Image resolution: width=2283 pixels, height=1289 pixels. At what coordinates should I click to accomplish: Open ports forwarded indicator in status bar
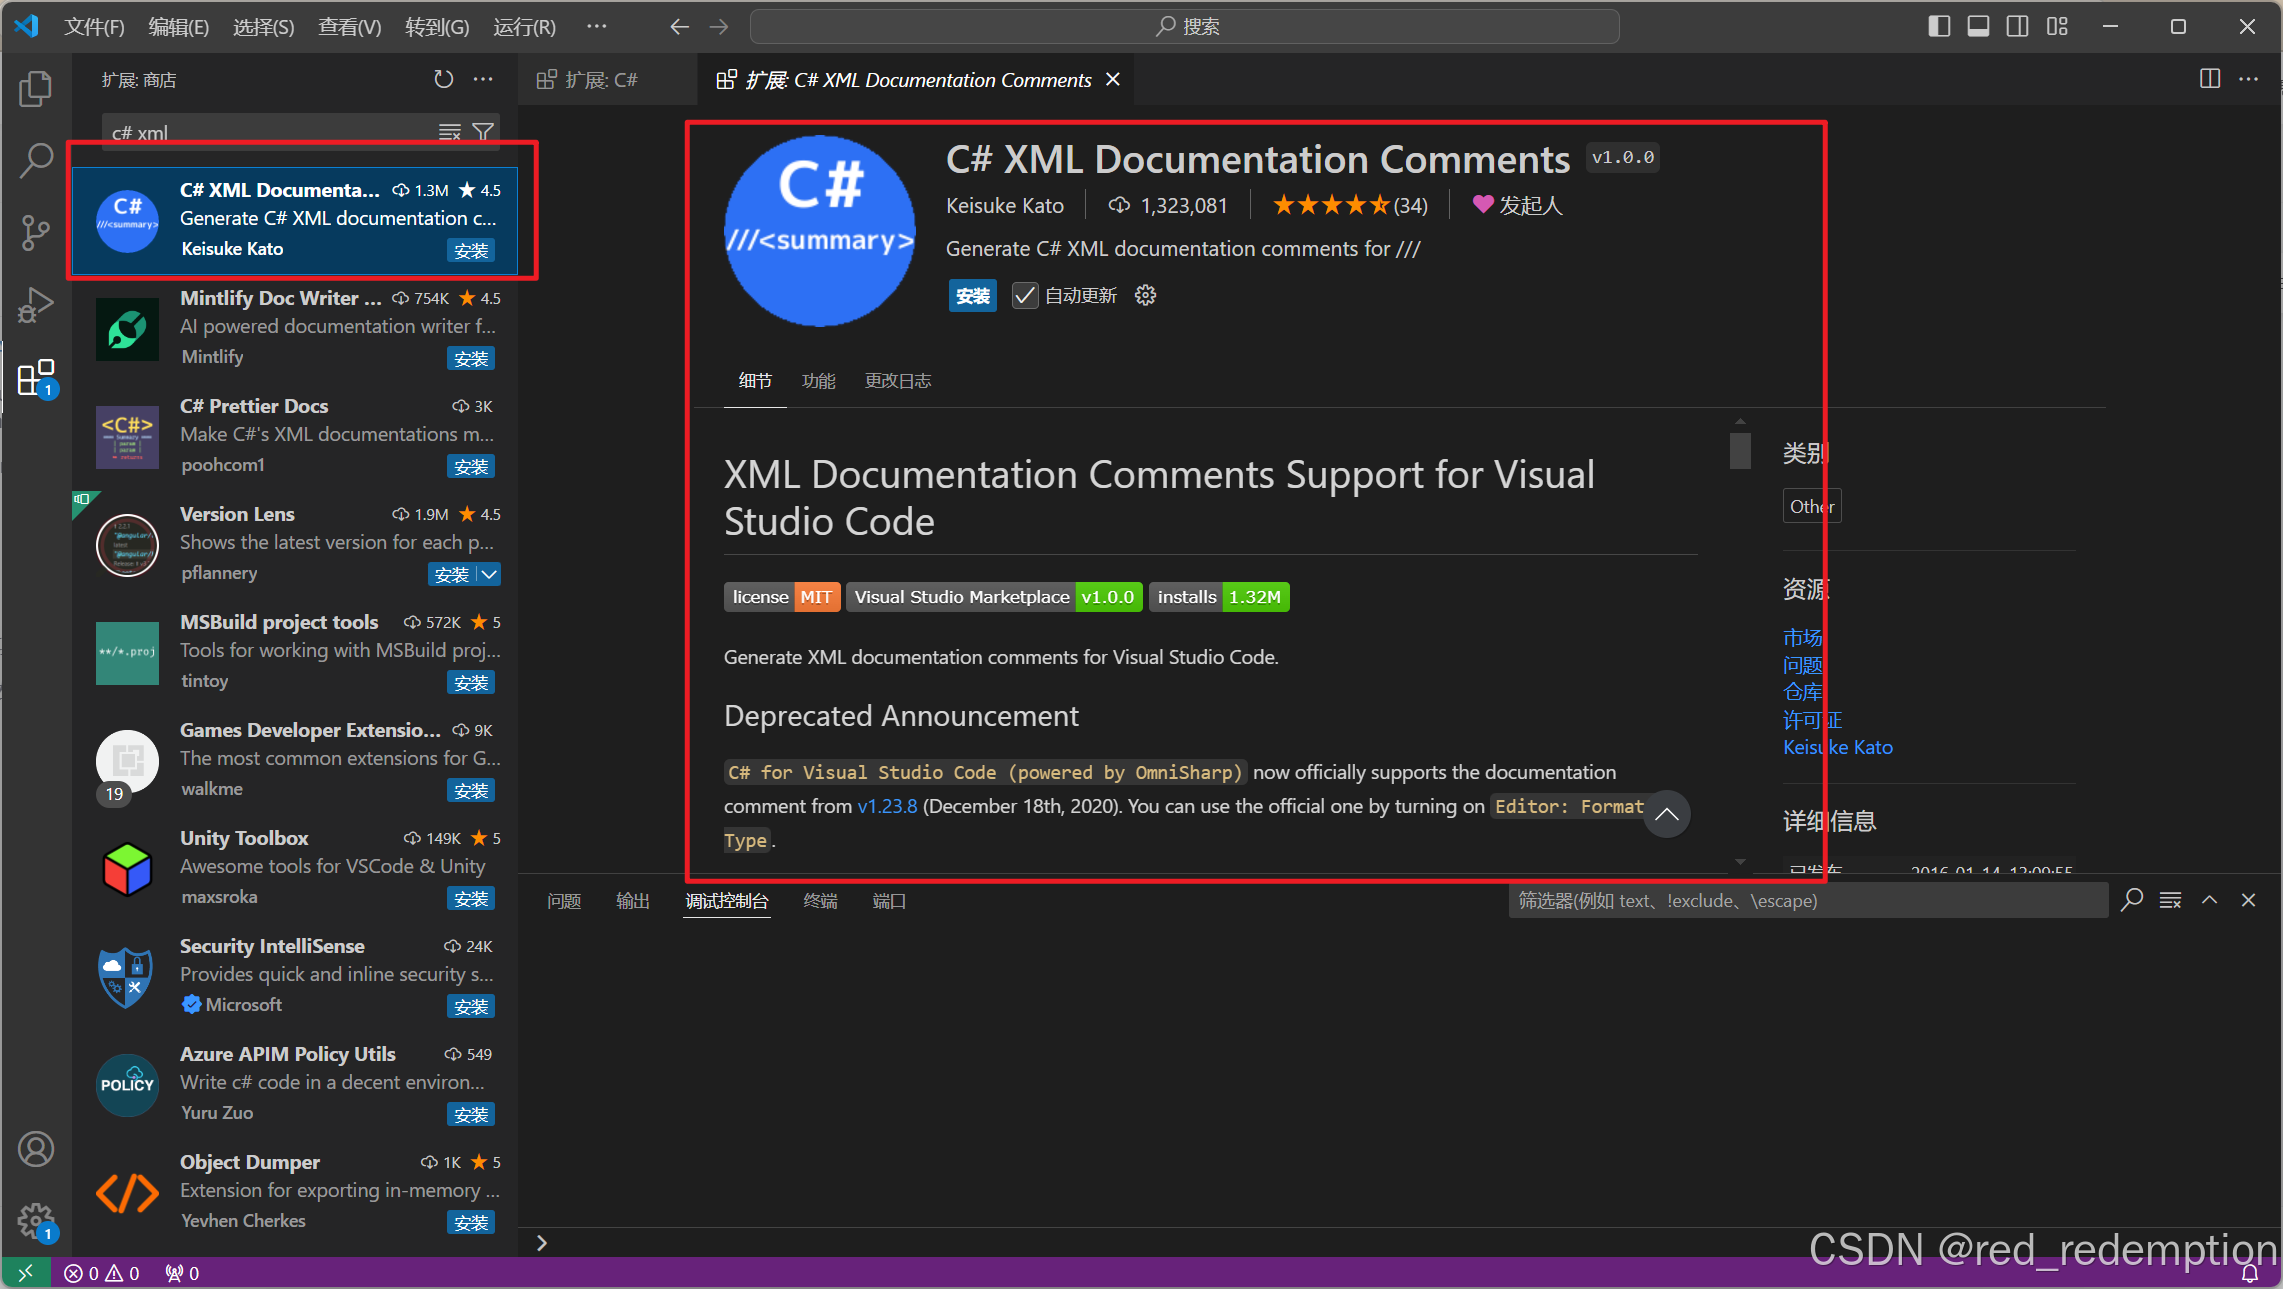point(182,1273)
